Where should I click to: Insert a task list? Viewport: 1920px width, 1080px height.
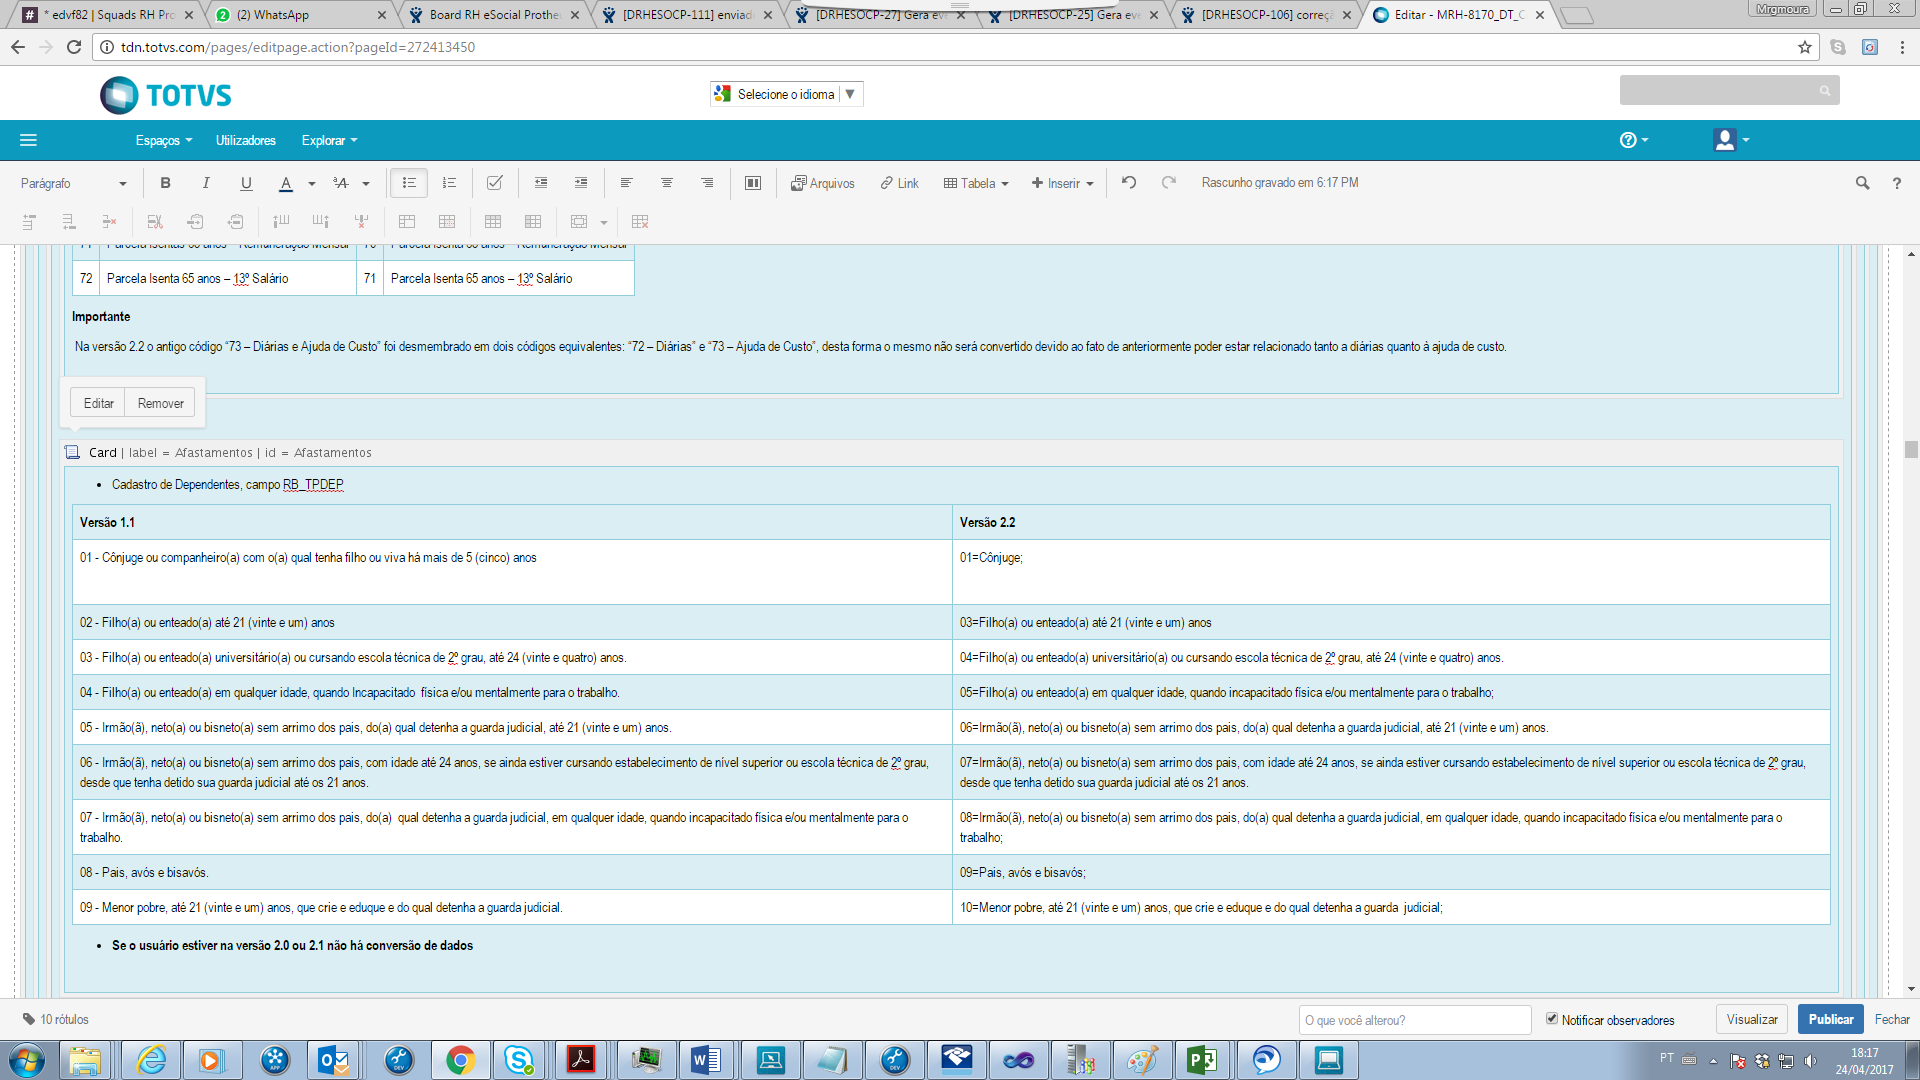coord(494,183)
